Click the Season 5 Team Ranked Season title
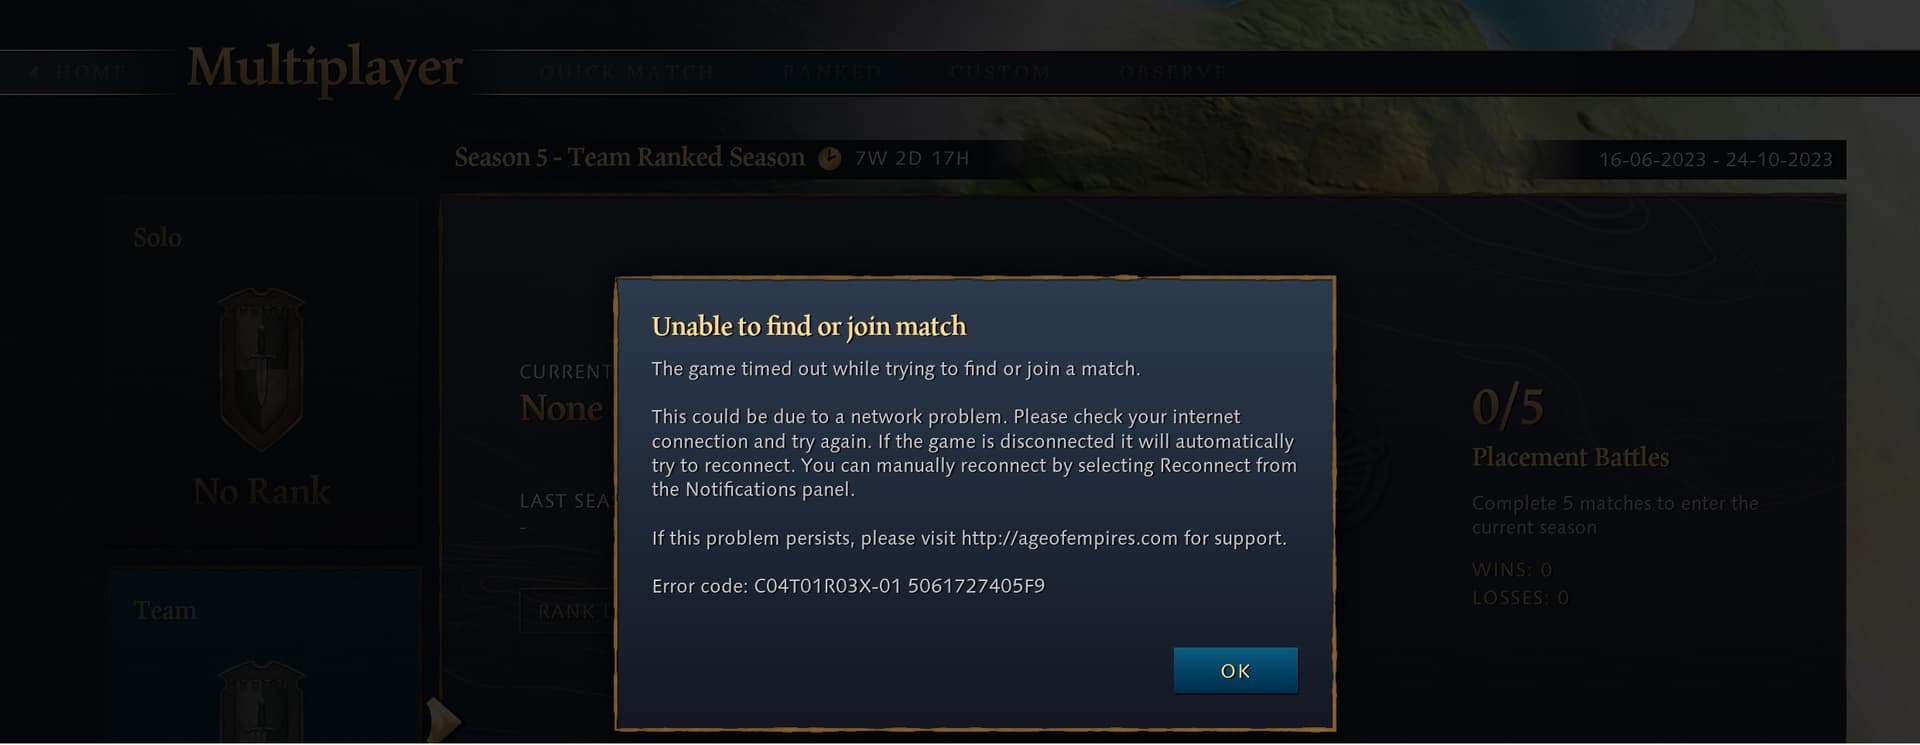Viewport: 1920px width, 745px height. pos(629,158)
